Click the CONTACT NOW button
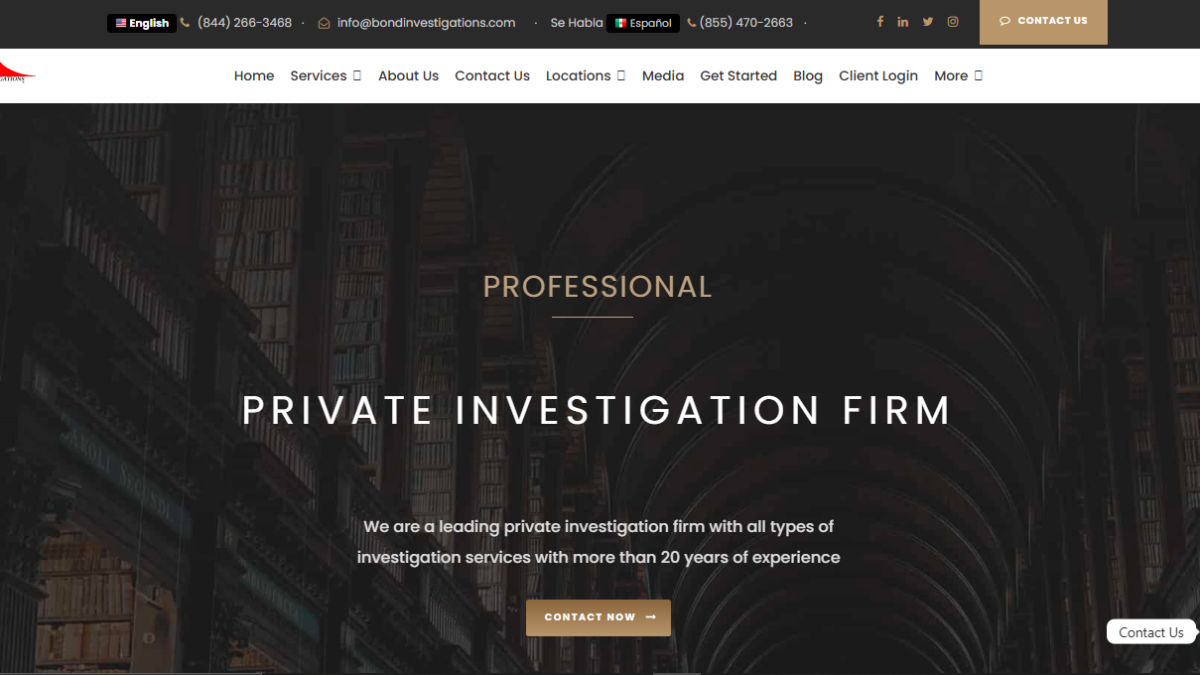Viewport: 1200px width, 675px height. click(x=598, y=617)
